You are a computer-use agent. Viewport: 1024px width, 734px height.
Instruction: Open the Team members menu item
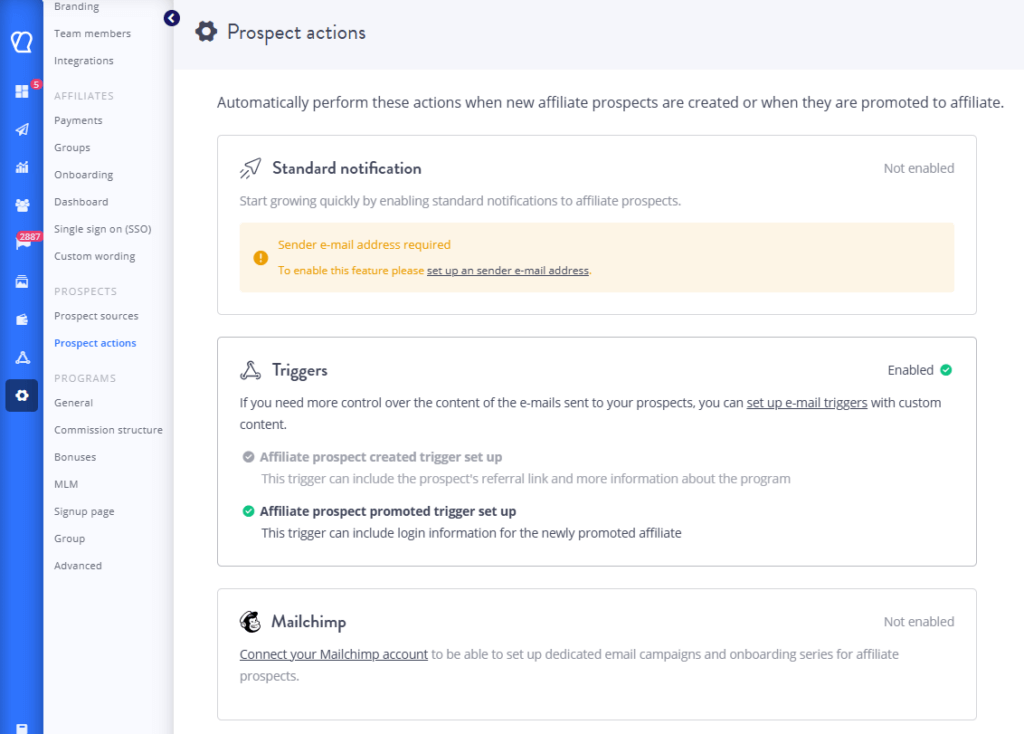pyautogui.click(x=92, y=33)
